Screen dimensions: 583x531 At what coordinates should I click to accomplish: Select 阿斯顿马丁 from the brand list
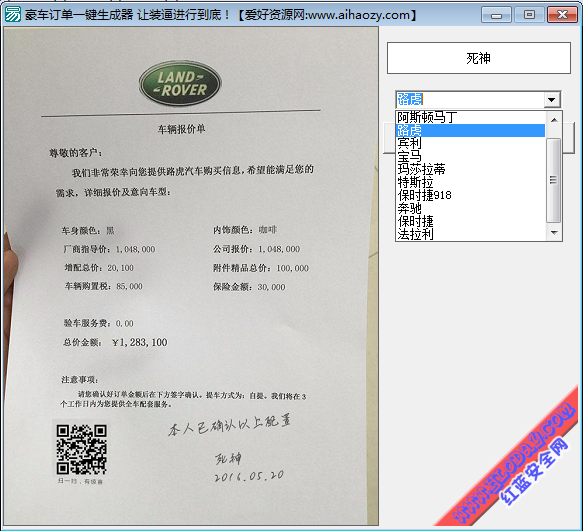470,118
